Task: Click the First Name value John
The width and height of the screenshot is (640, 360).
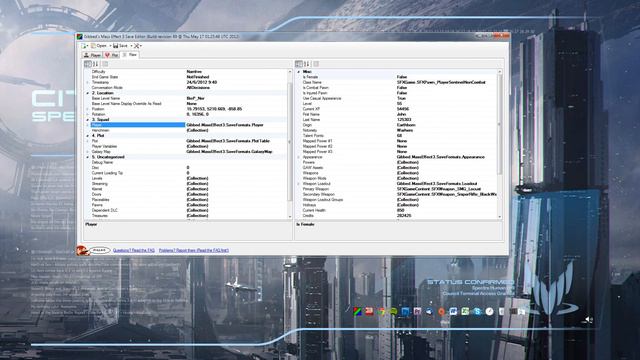Action: click(x=402, y=114)
